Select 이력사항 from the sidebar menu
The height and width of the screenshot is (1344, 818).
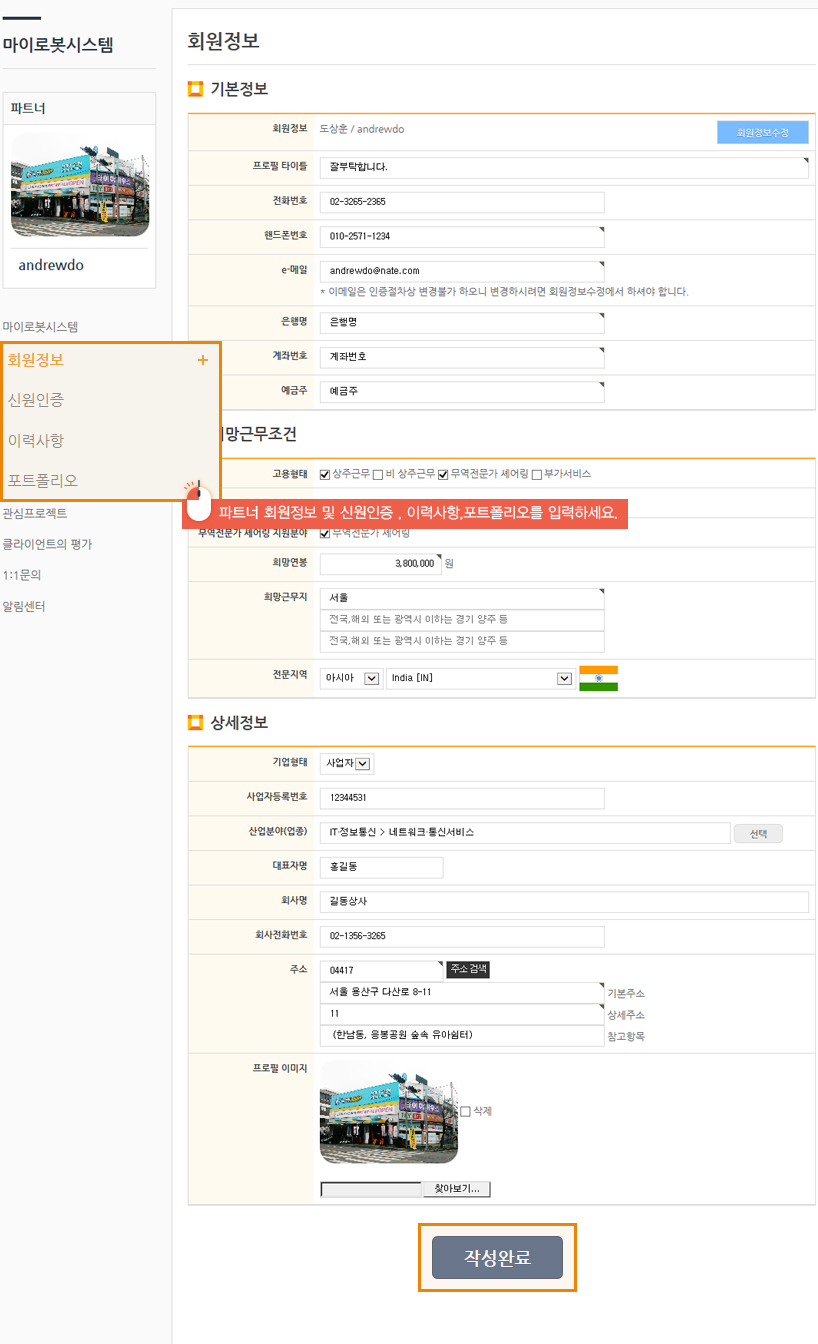point(36,440)
